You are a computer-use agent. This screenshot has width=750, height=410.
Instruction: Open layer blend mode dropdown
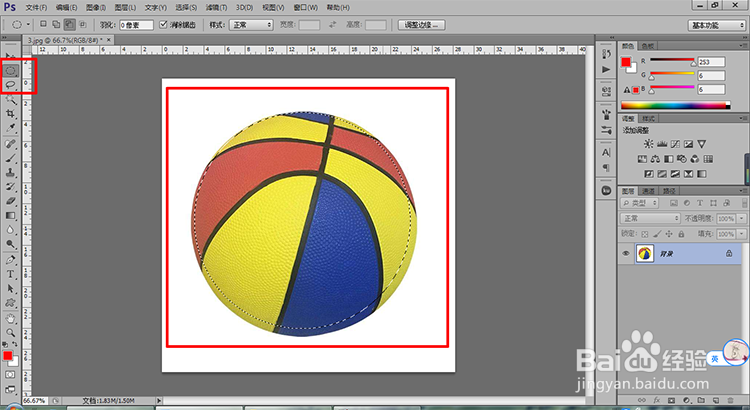click(650, 218)
